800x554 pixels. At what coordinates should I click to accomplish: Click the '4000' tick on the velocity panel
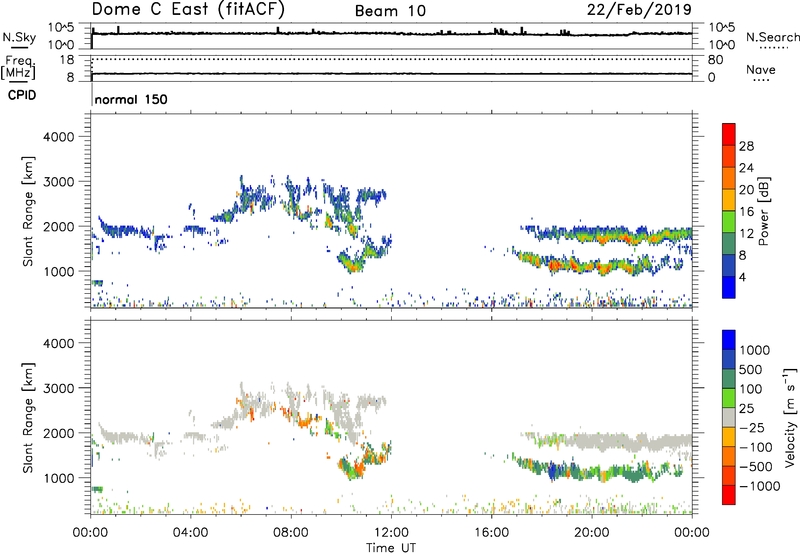point(58,343)
